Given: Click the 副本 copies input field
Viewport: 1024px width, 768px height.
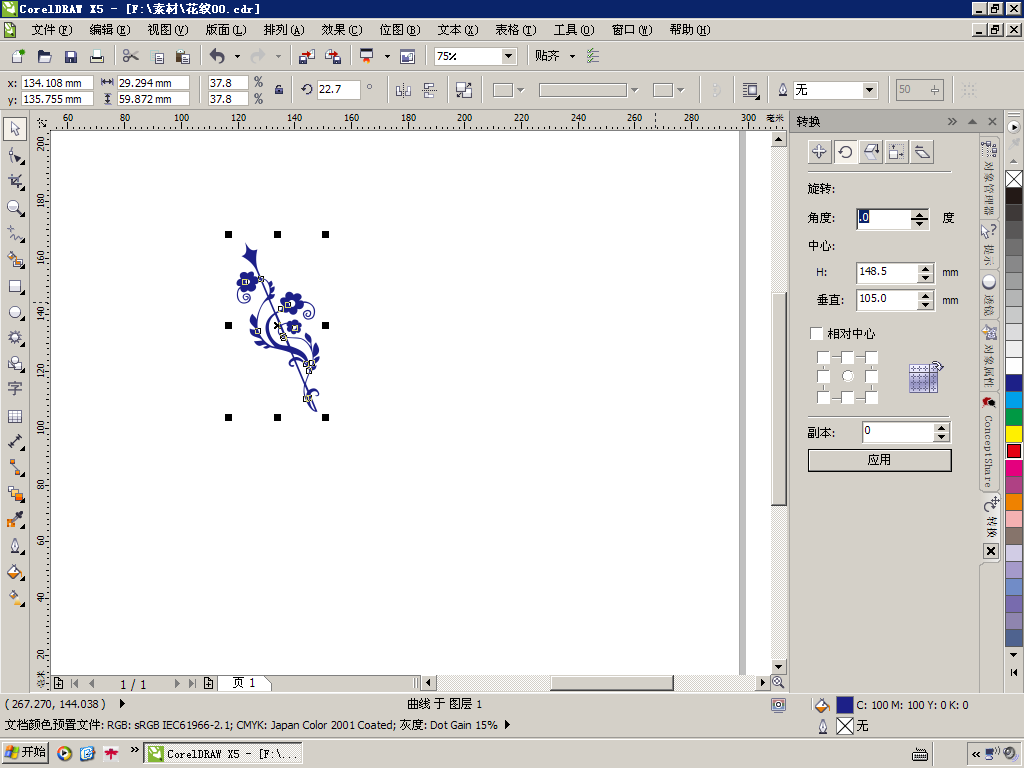Looking at the screenshot, I should 898,432.
